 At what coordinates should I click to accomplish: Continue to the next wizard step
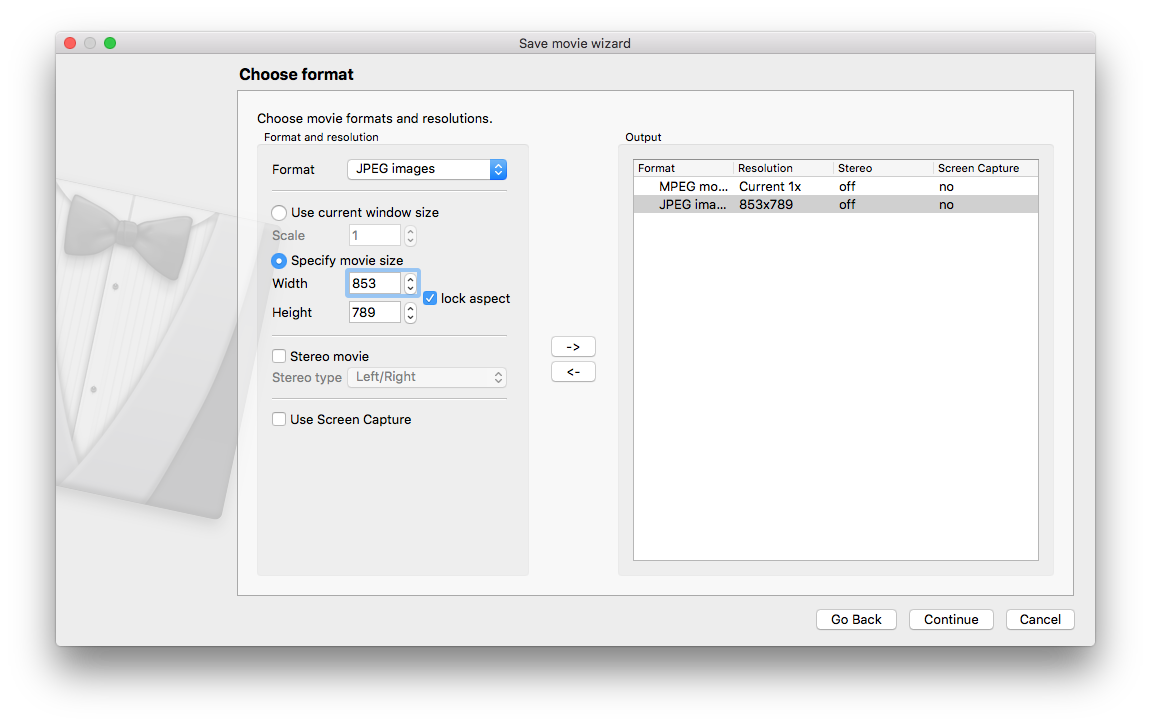(951, 620)
